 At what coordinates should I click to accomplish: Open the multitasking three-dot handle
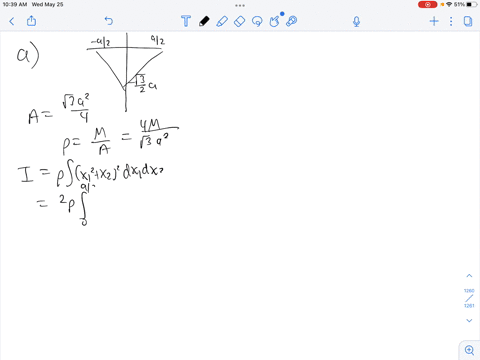[240, 5]
